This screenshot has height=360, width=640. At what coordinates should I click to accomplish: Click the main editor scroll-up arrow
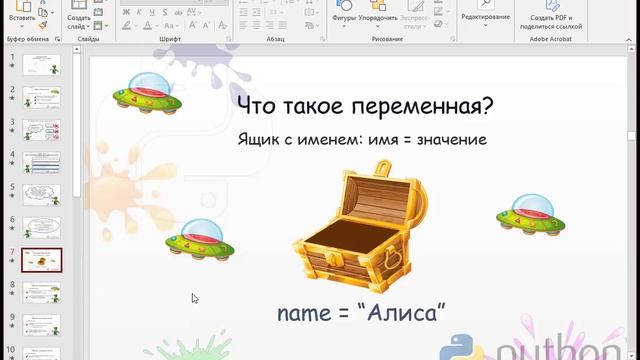point(631,49)
